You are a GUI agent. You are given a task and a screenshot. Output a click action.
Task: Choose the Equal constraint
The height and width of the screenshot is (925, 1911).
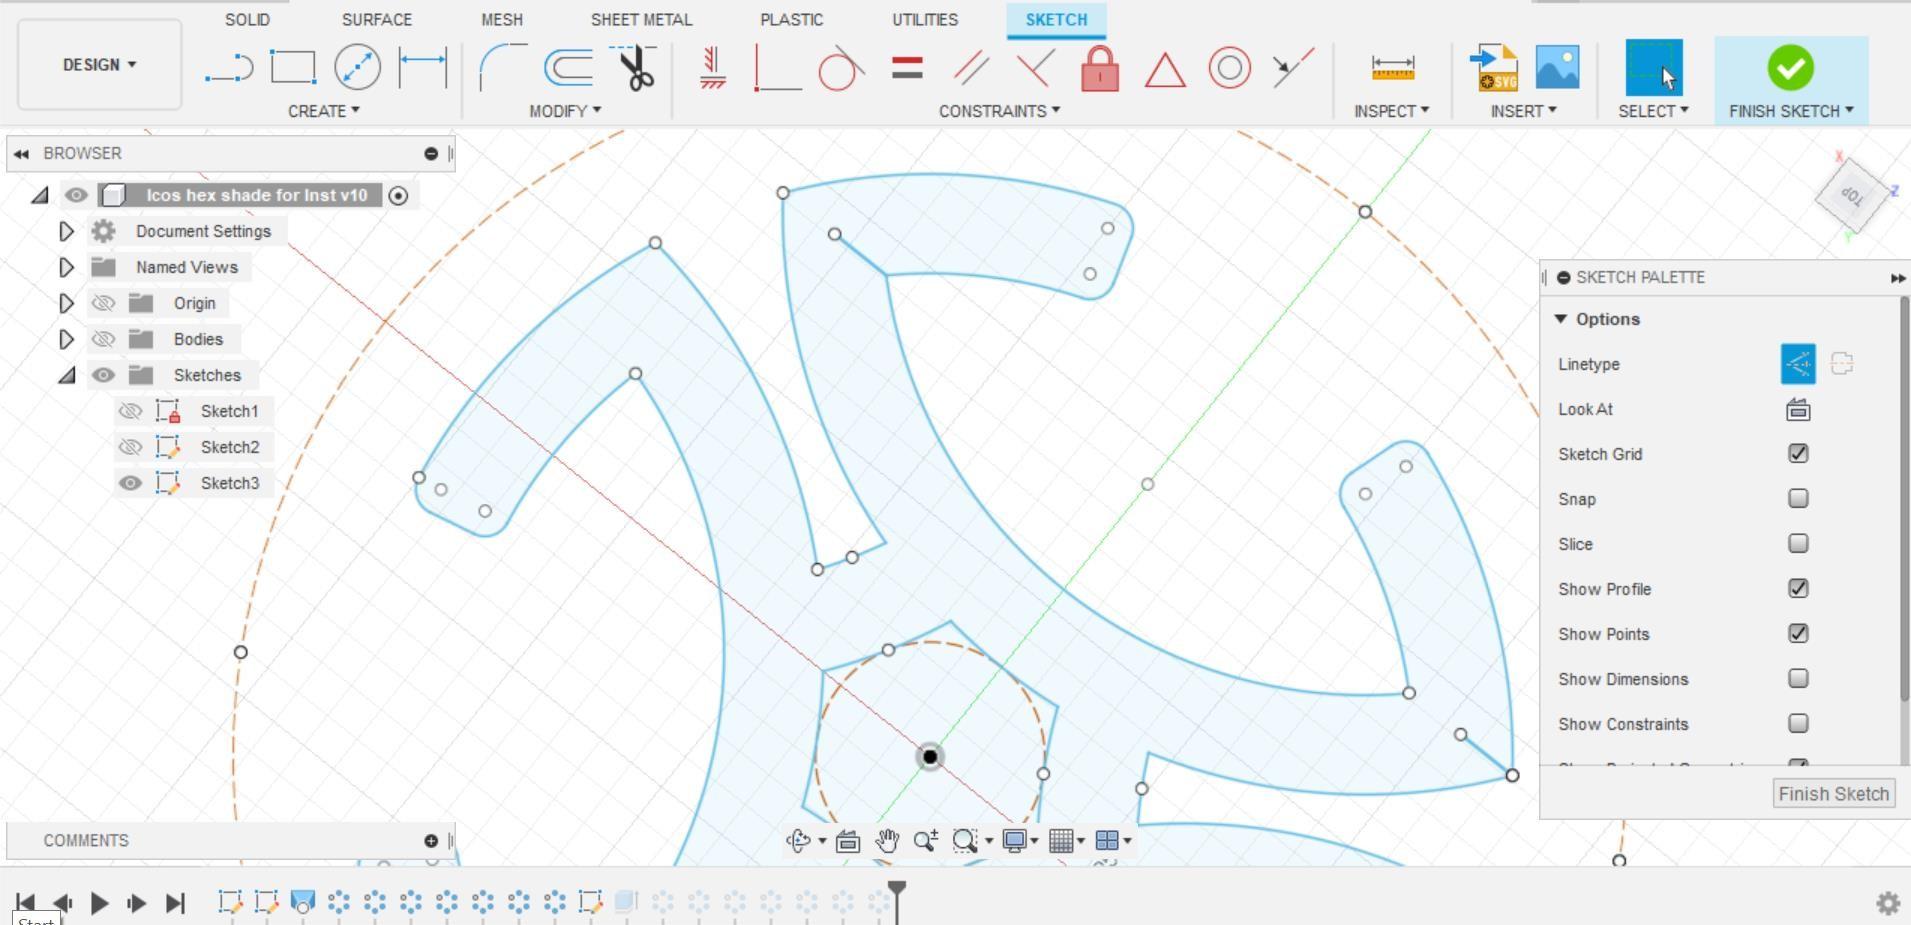(x=907, y=68)
